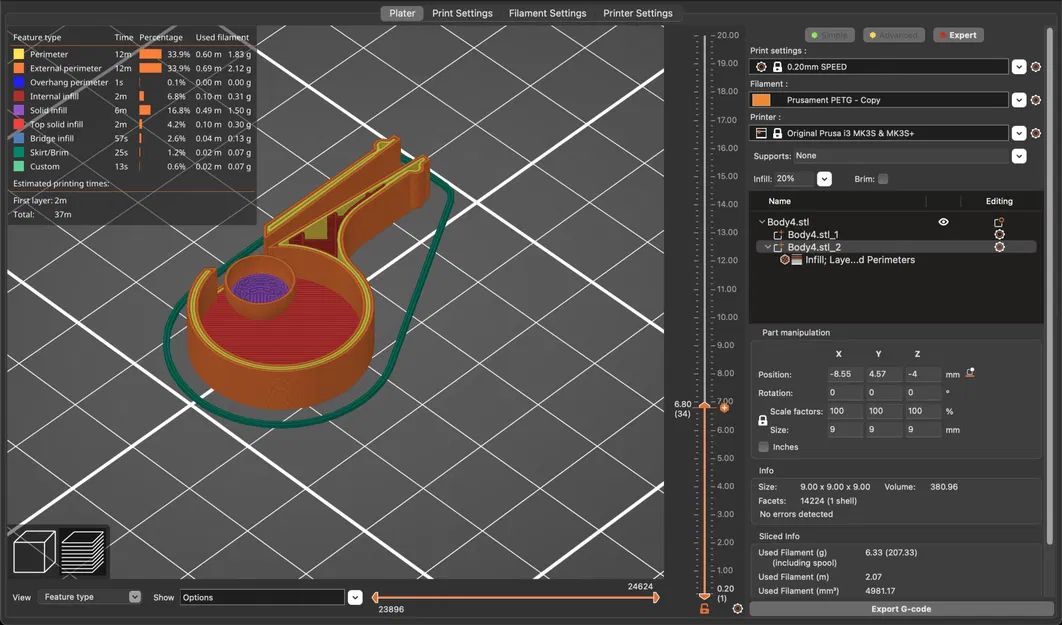The width and height of the screenshot is (1062, 625).
Task: Click the lock icon below the layer slider
Action: click(x=704, y=608)
